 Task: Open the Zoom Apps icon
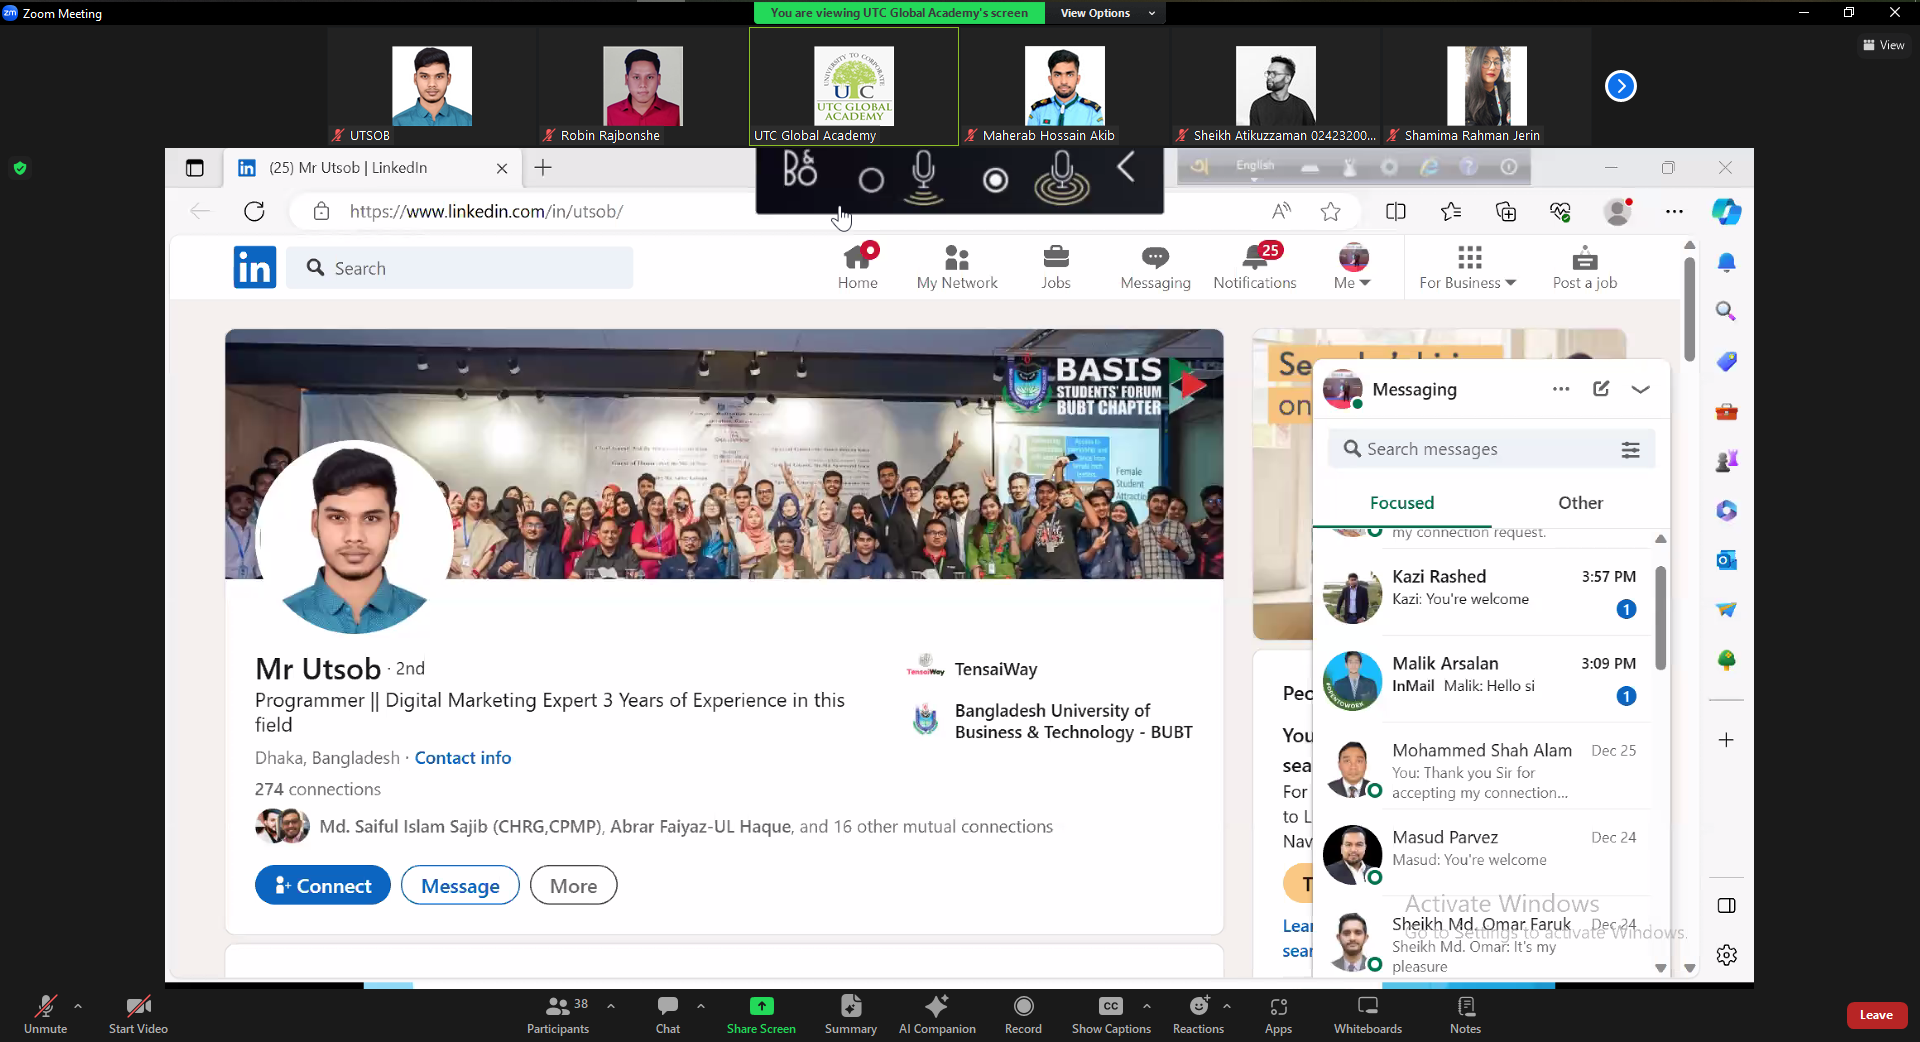pos(1278,1014)
